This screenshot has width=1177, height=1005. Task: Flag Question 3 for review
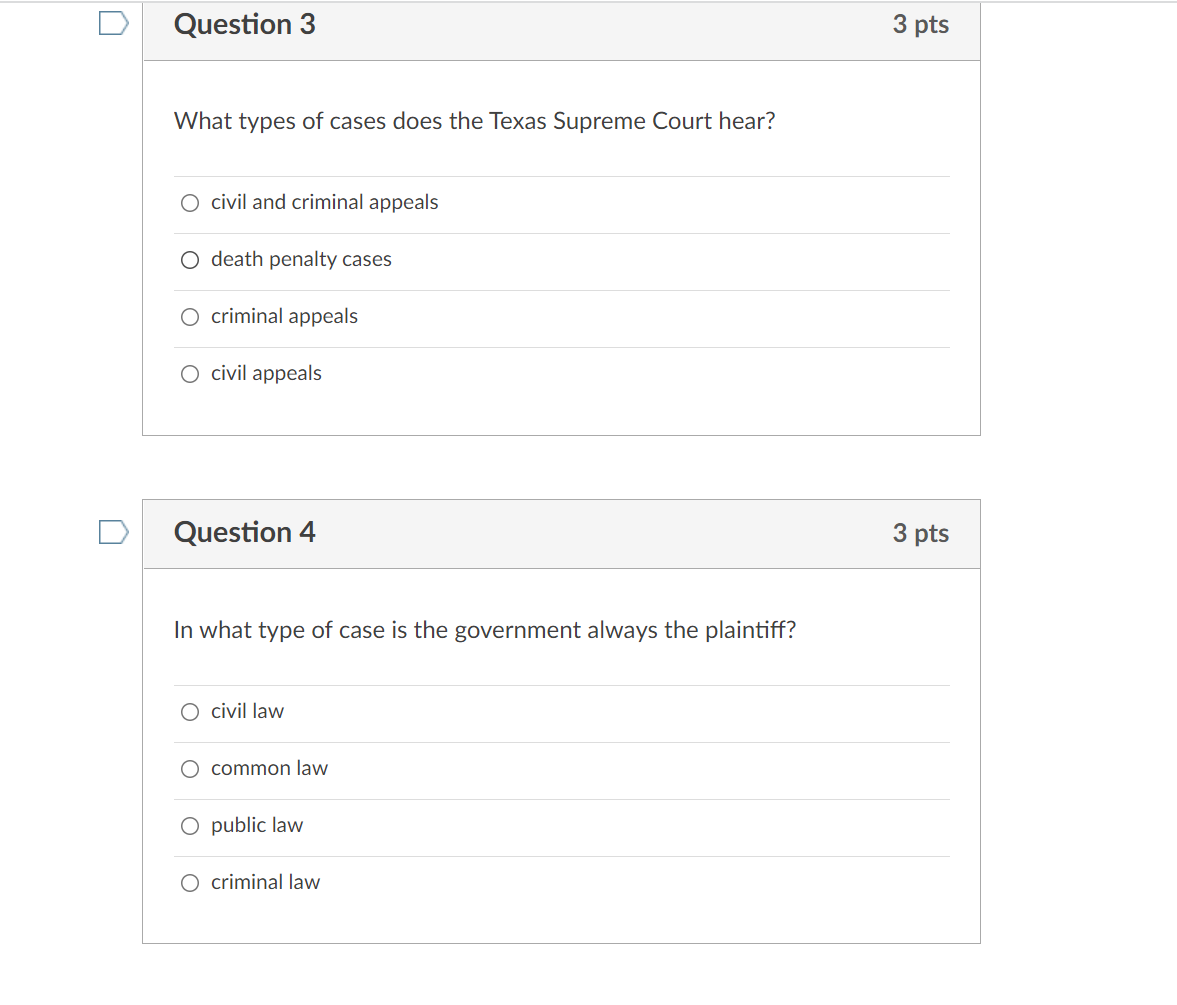[x=113, y=23]
